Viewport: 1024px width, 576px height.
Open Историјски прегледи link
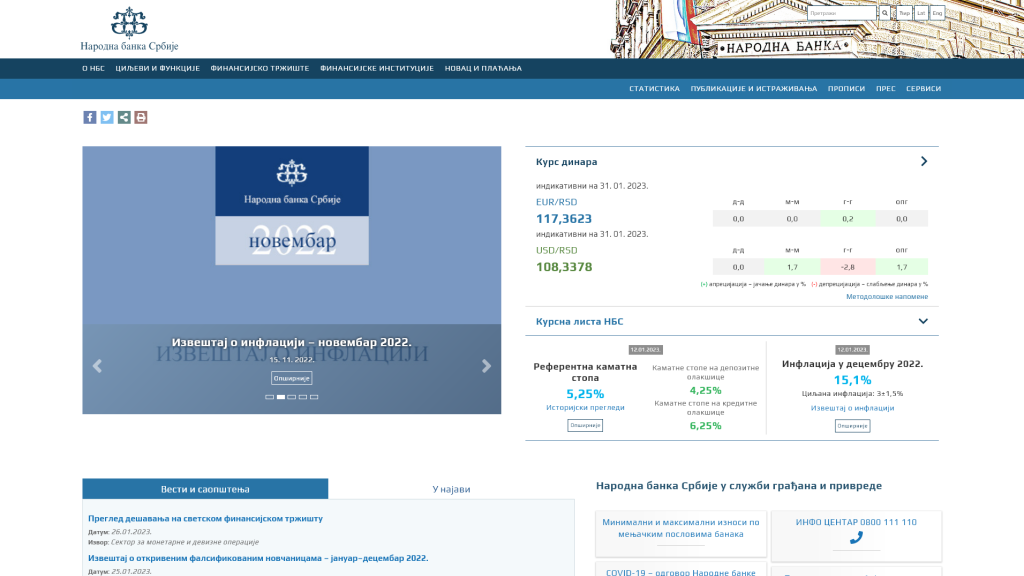point(585,408)
